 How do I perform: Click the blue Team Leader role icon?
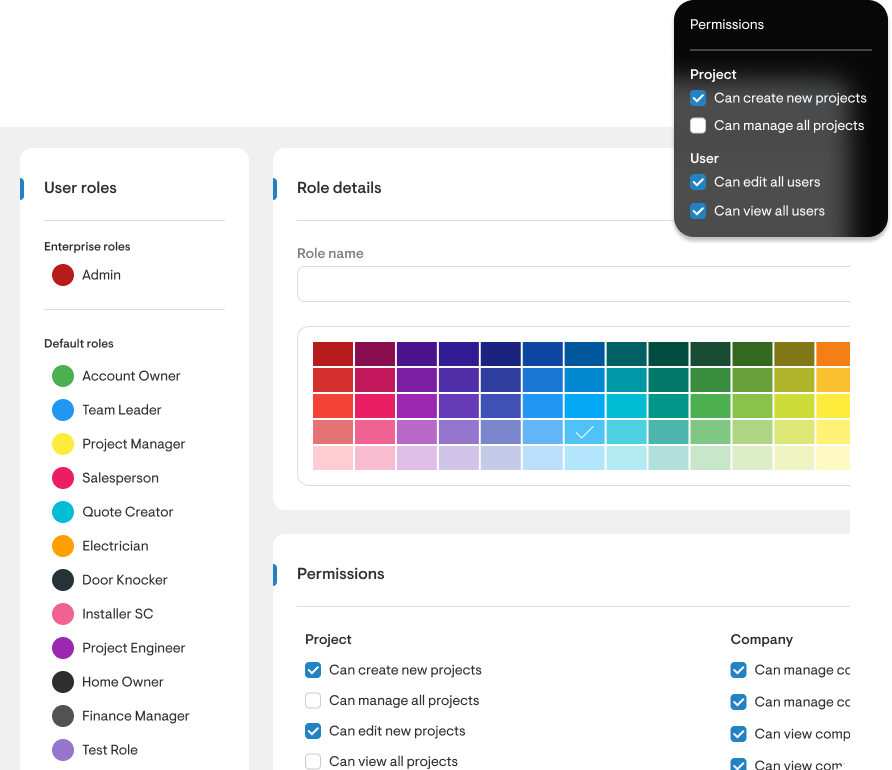(63, 410)
